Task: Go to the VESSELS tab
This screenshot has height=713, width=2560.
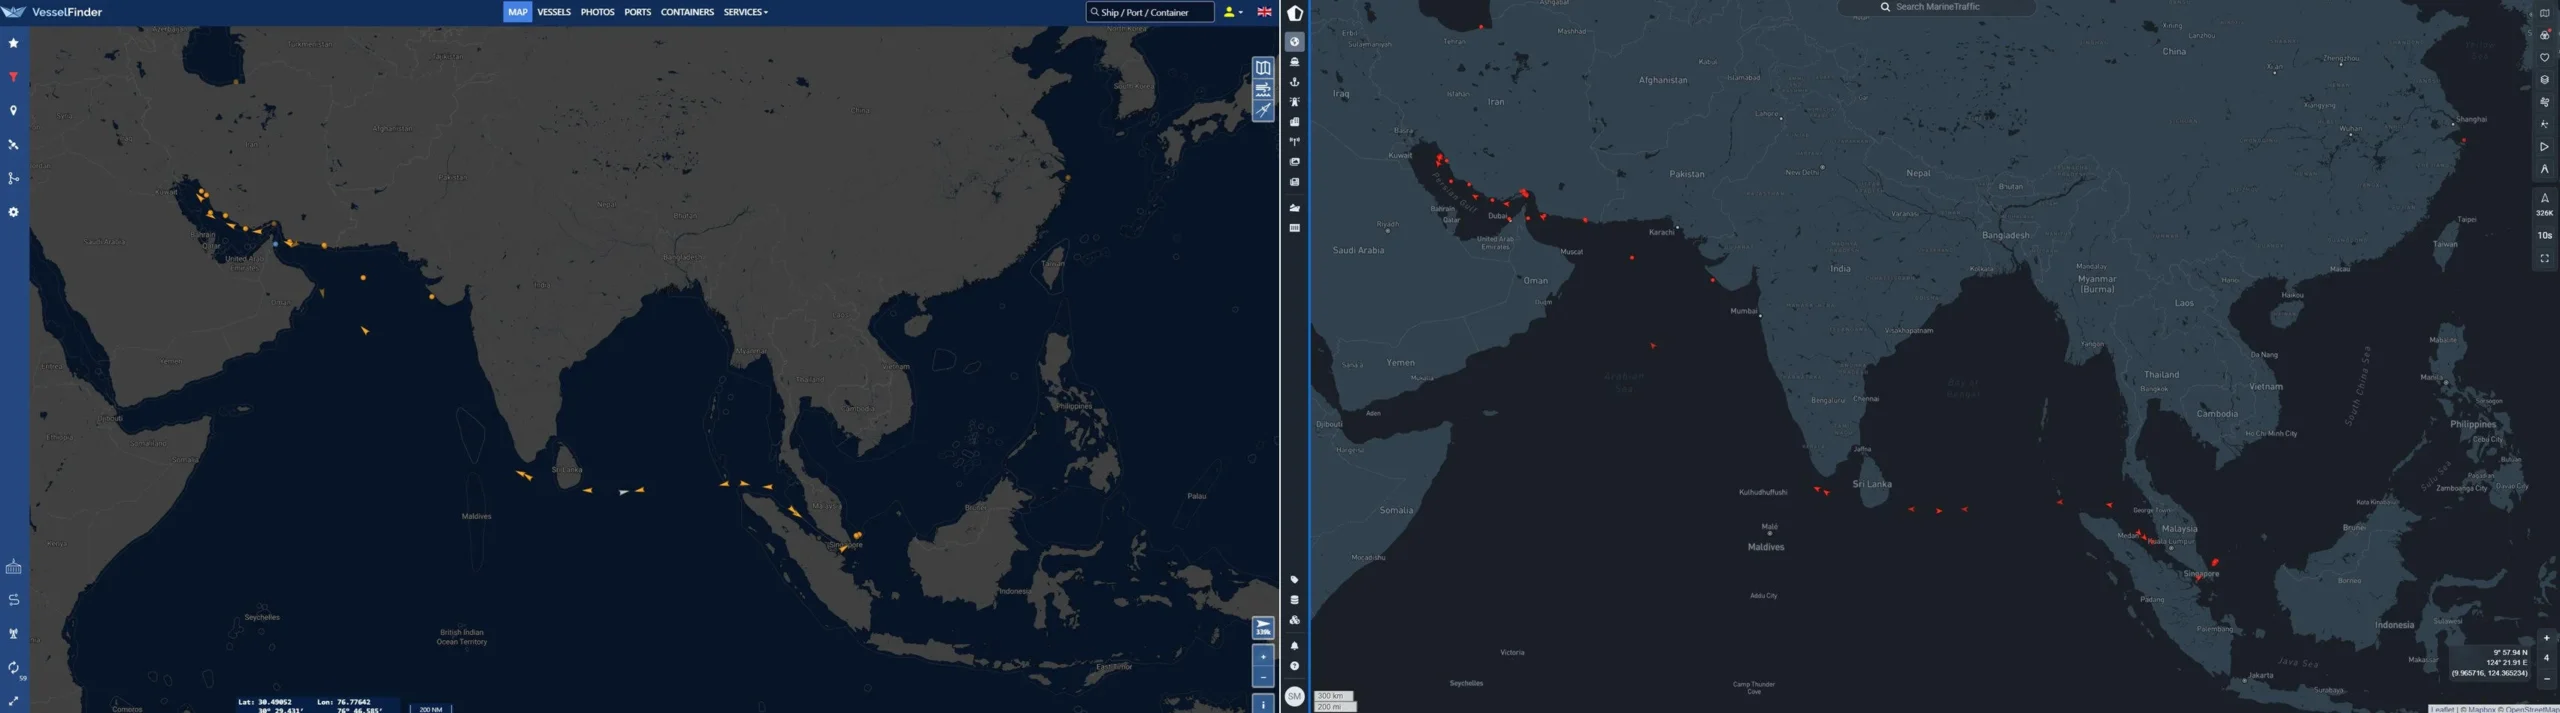Action: pyautogui.click(x=553, y=12)
